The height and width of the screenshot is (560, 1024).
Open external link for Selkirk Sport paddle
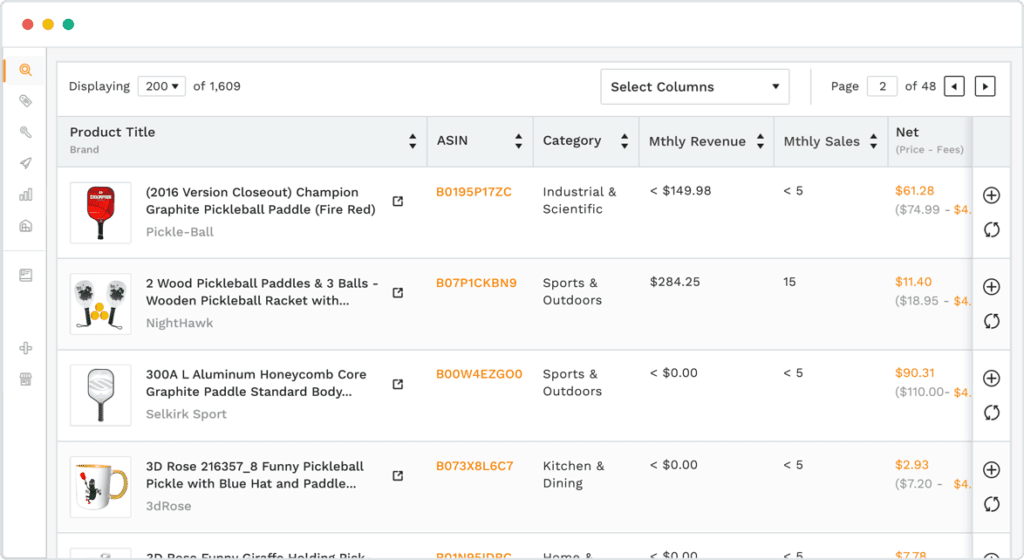(x=398, y=384)
